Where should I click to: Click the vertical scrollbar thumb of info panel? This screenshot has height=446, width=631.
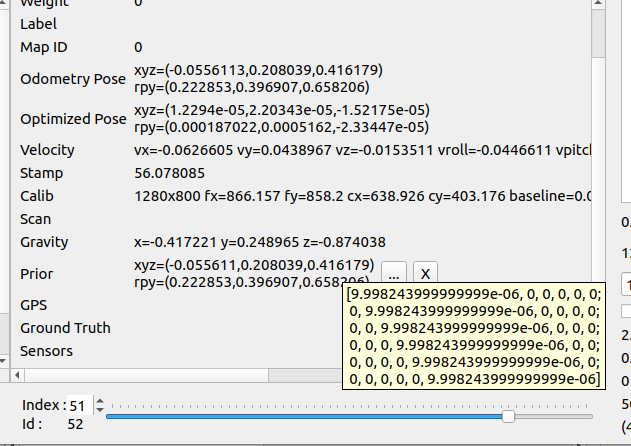598,30
